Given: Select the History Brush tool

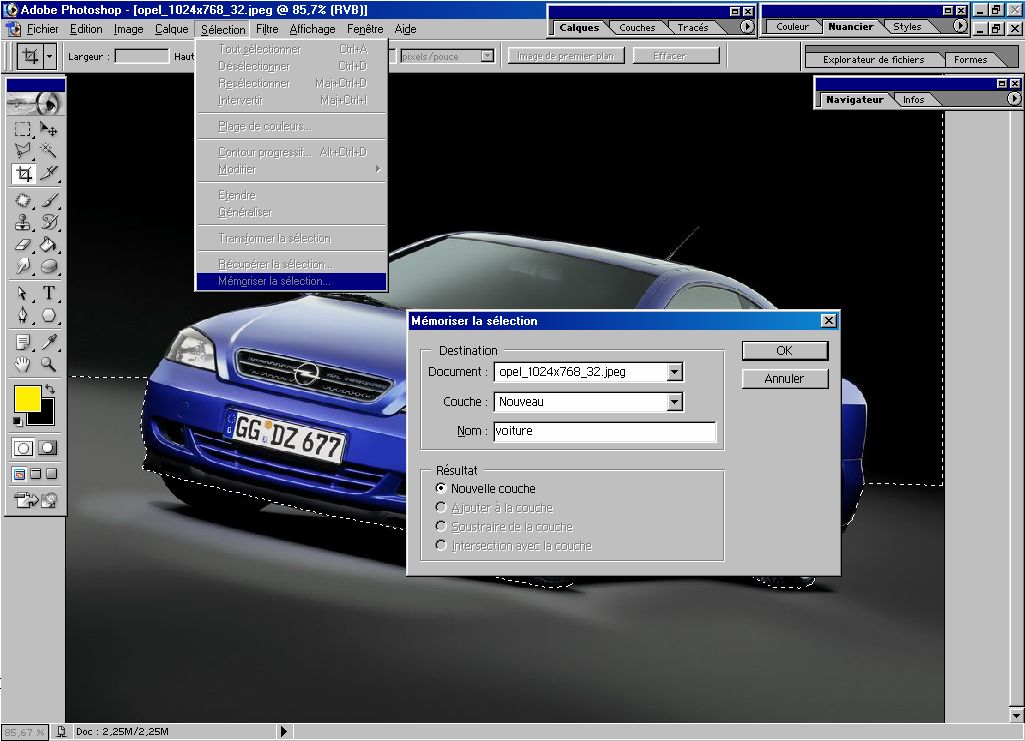Looking at the screenshot, I should [48, 222].
